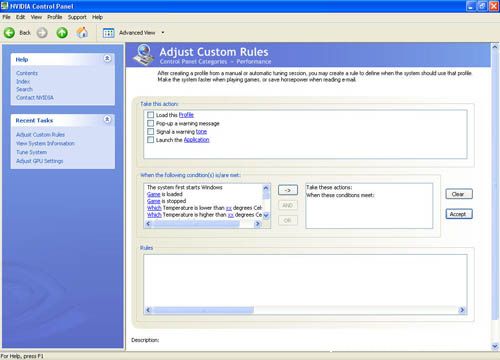Open the Profile menu
Viewport: 500px width, 360px height.
[x=55, y=17]
